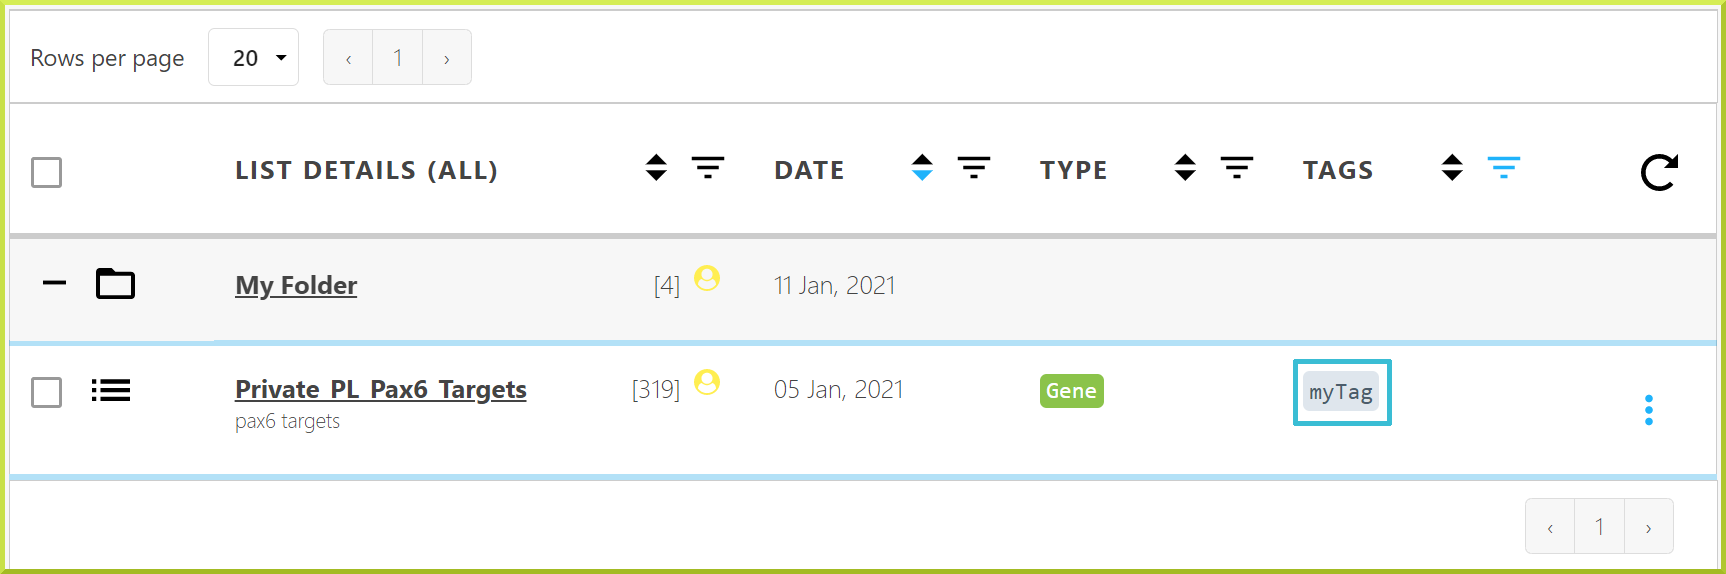Click the refresh table icon
The height and width of the screenshot is (574, 1726).
click(x=1659, y=172)
